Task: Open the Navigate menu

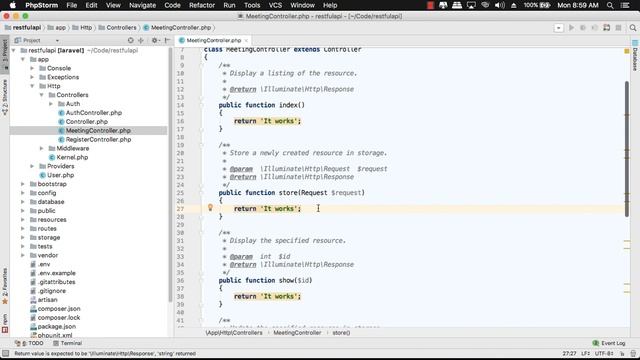Action: (142, 5)
